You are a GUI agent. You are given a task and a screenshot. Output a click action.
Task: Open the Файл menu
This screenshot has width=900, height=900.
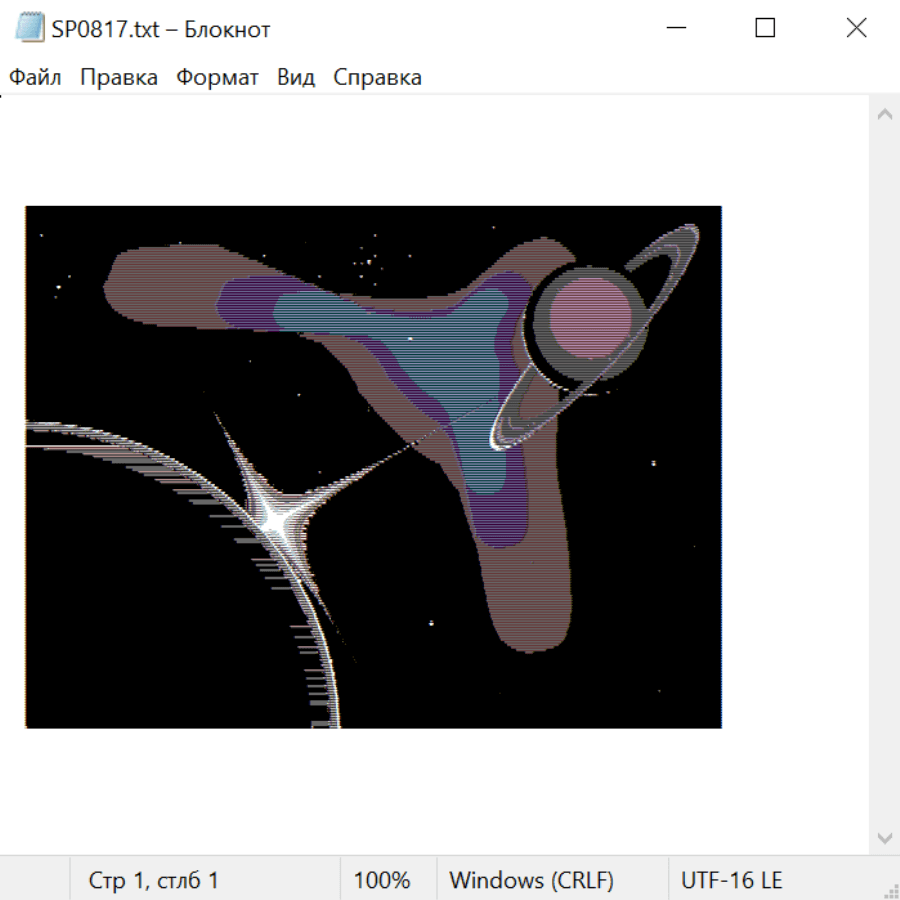(x=36, y=78)
